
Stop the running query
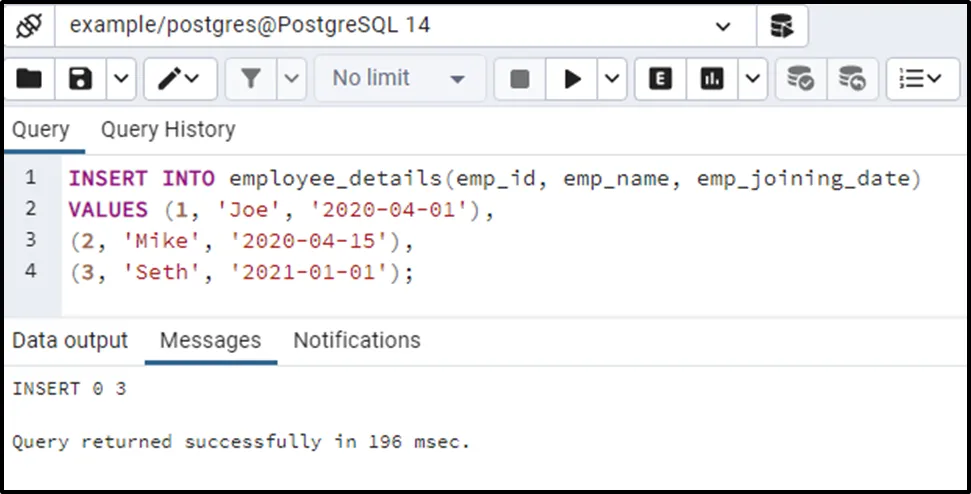520,79
